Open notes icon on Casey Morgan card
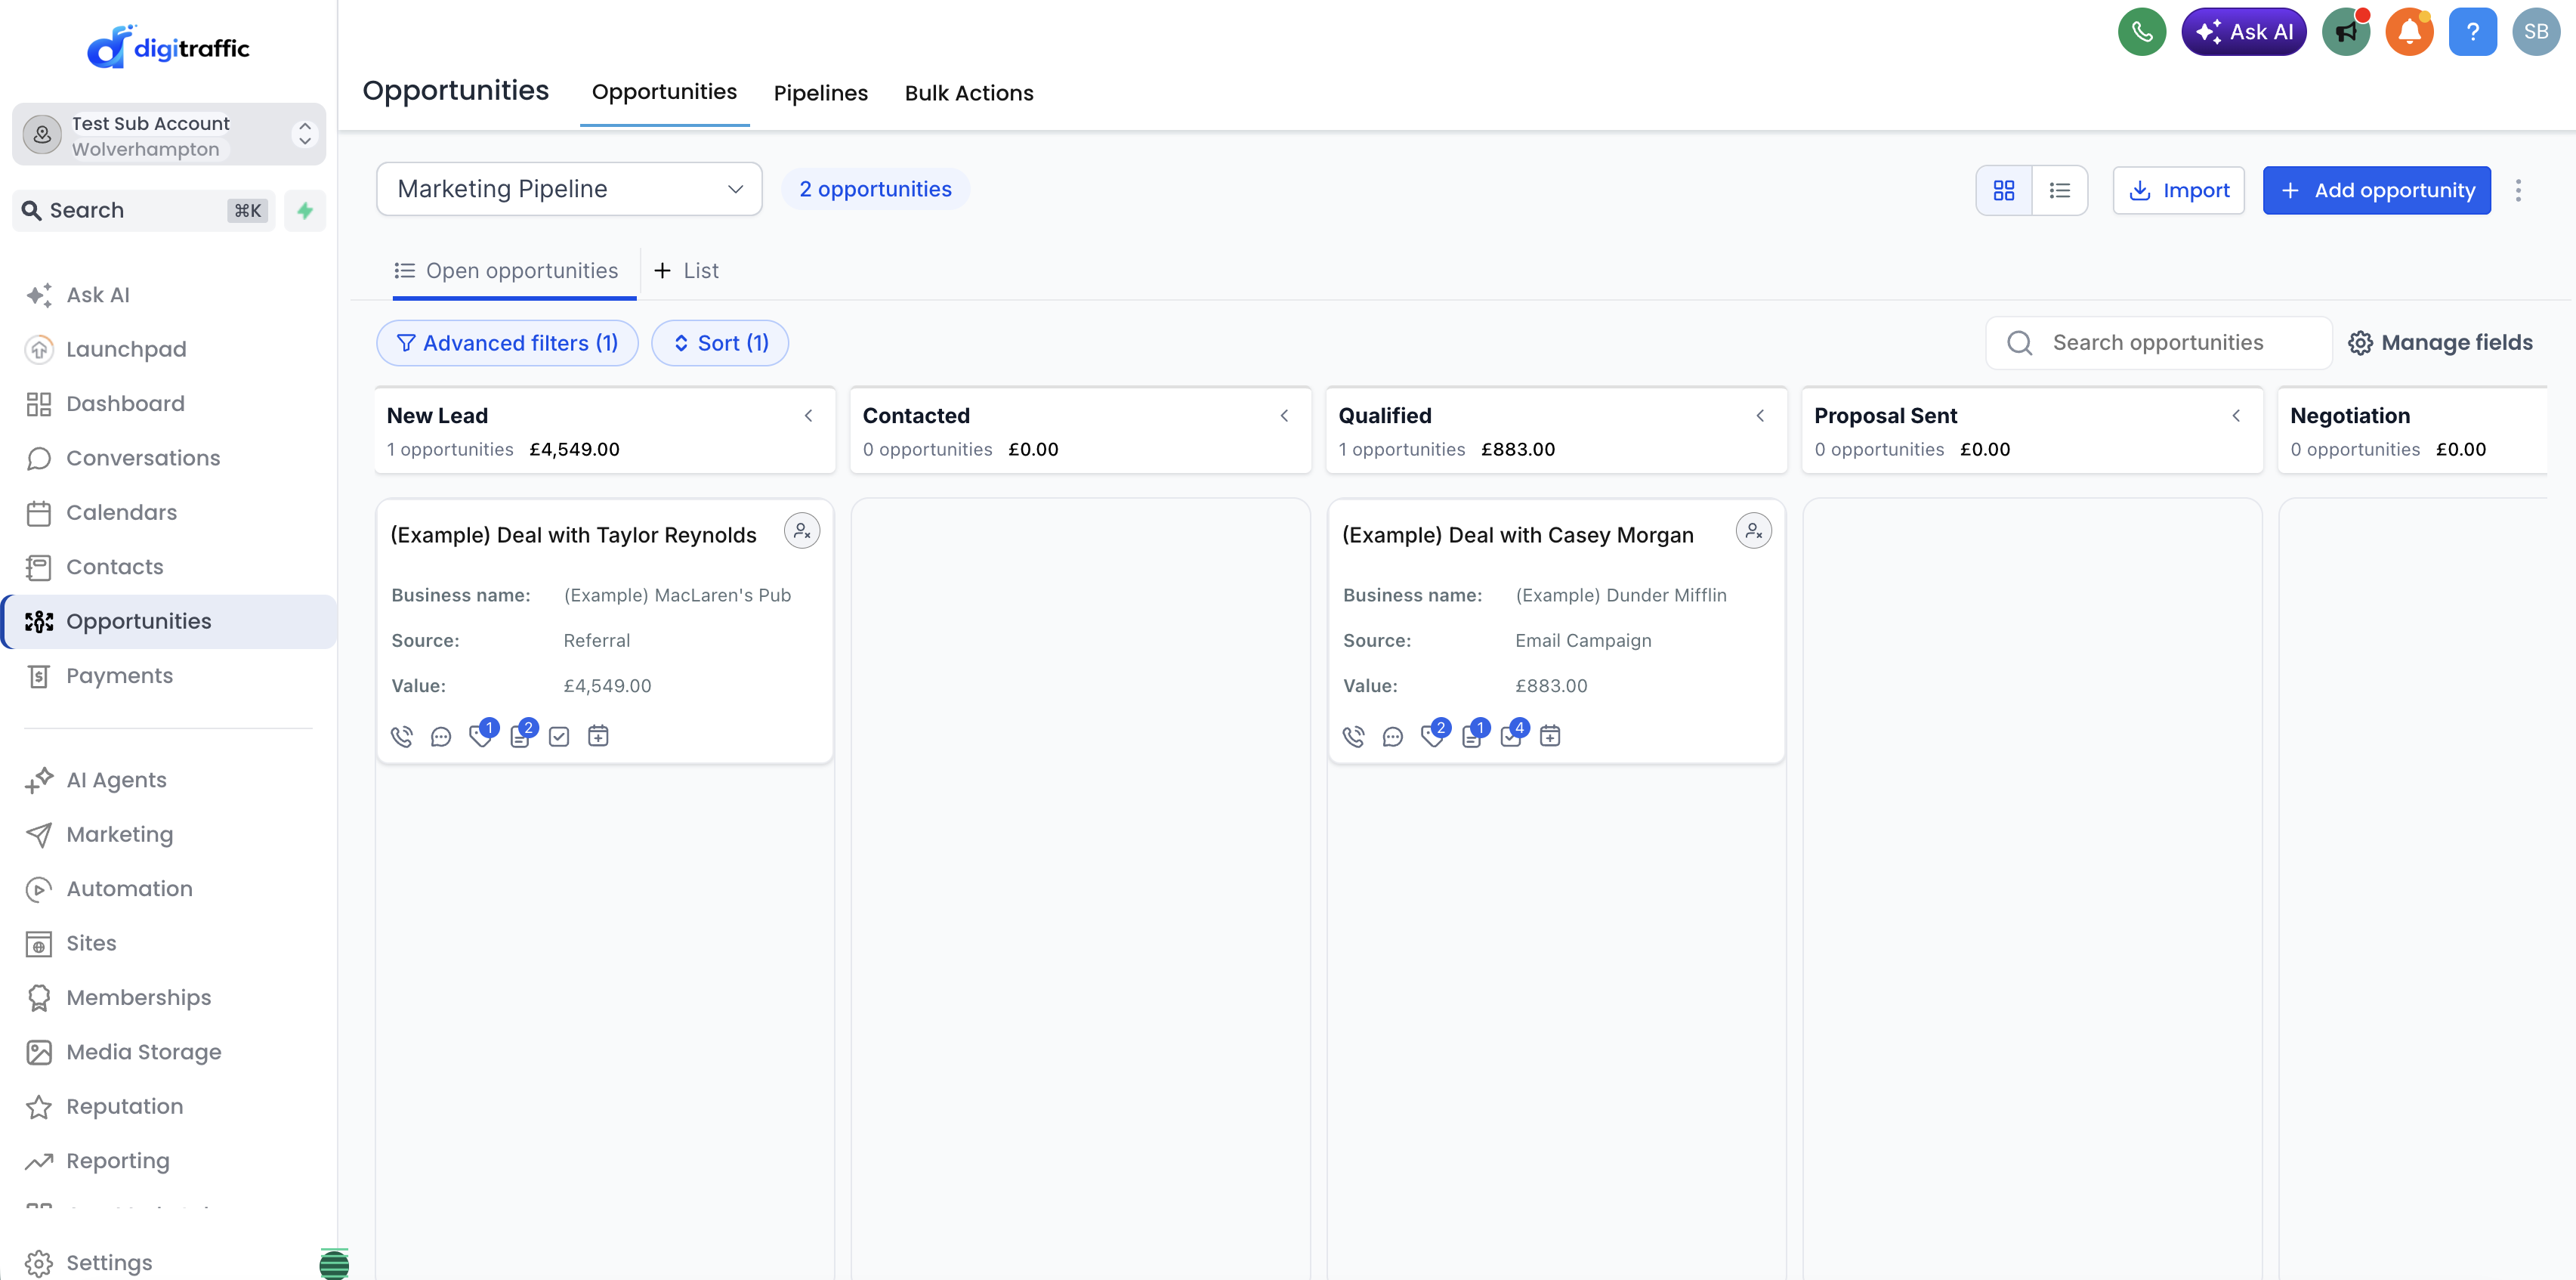Viewport: 2576px width, 1280px height. 1472,736
